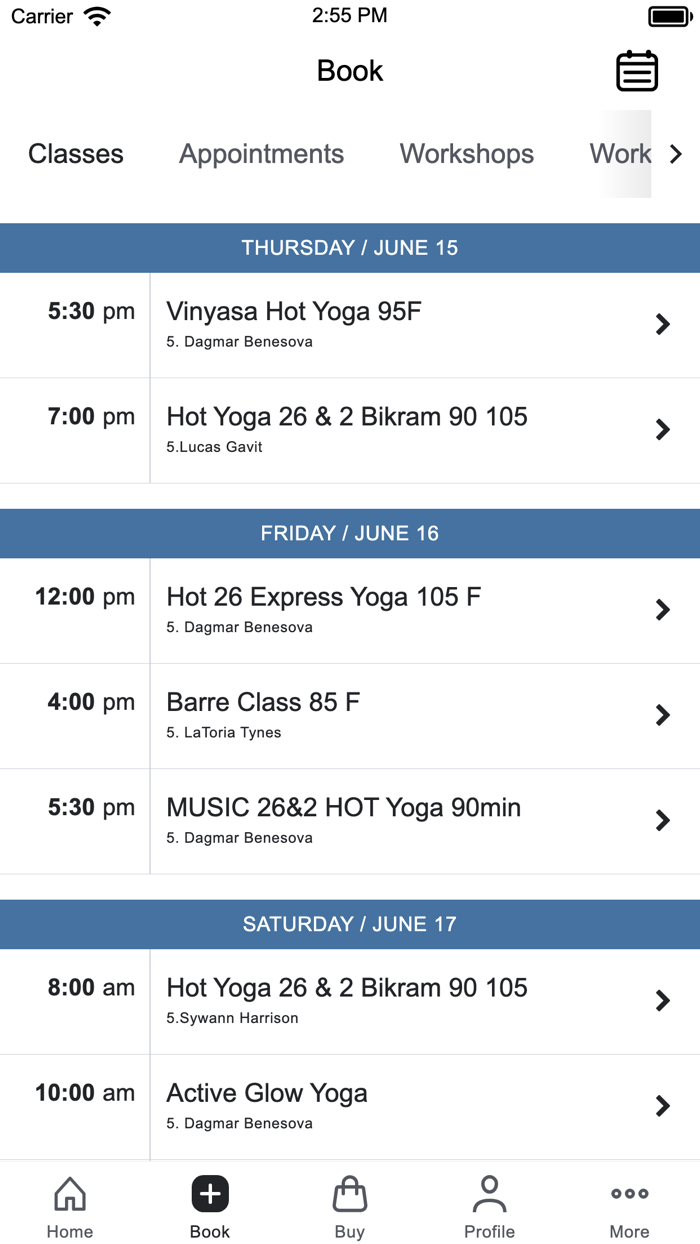This screenshot has height=1244, width=700.
Task: Select the Book plus icon
Action: (210, 1194)
